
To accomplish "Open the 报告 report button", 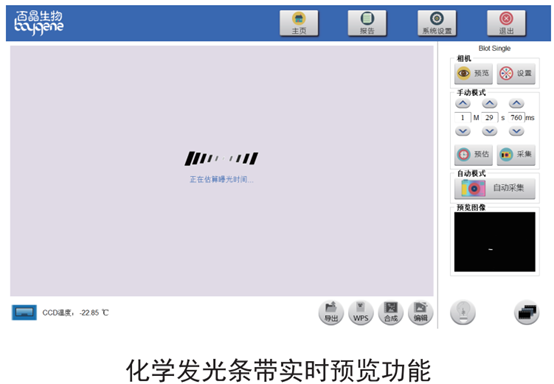I will [367, 23].
